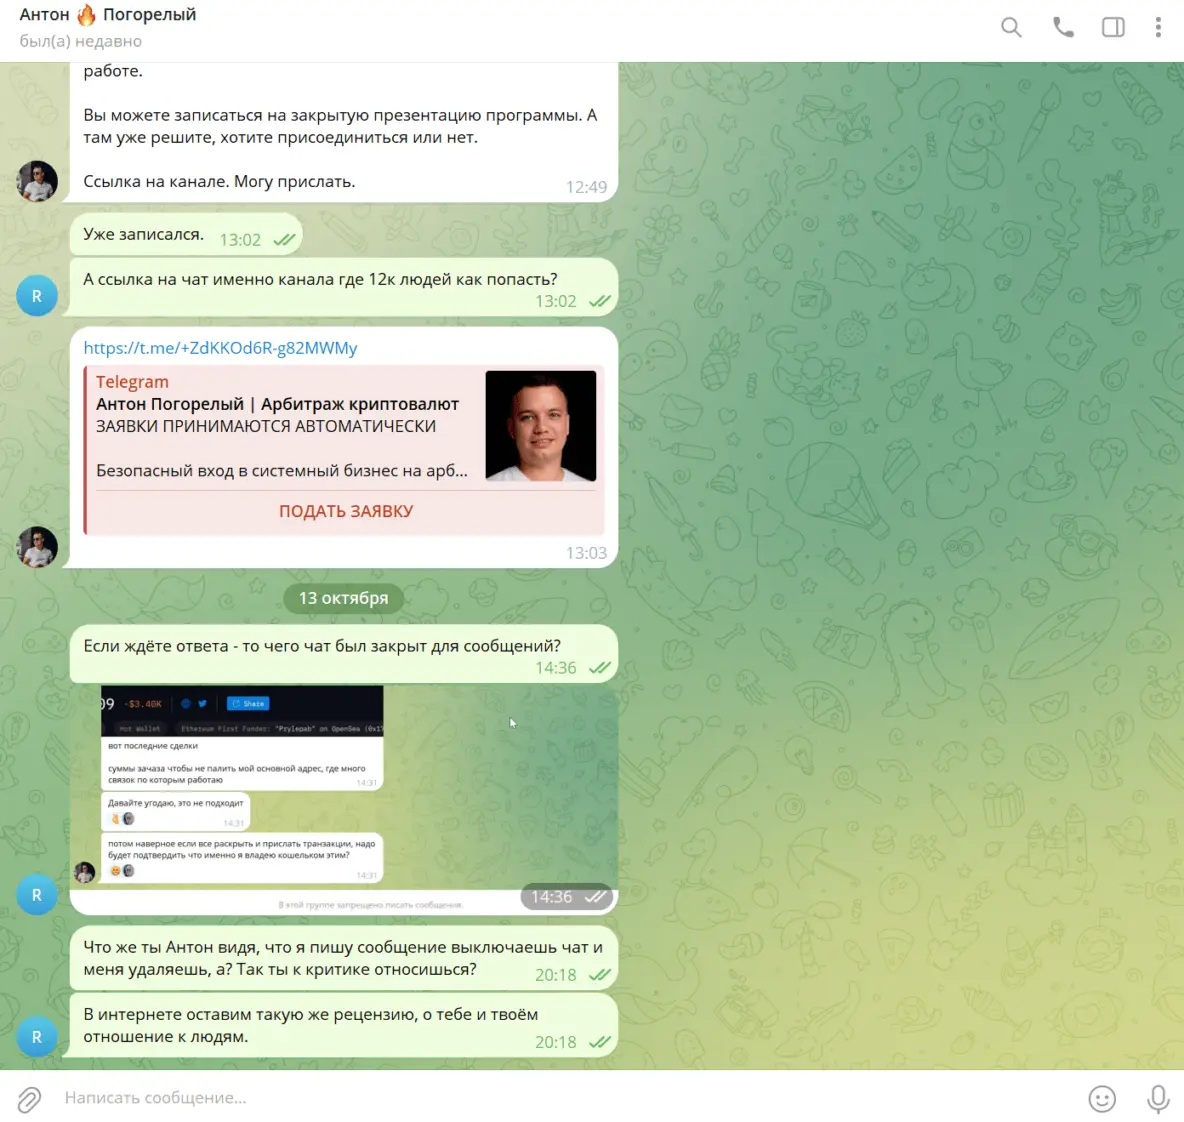Click Антон's avatar beside the 12:49 message

click(37, 181)
